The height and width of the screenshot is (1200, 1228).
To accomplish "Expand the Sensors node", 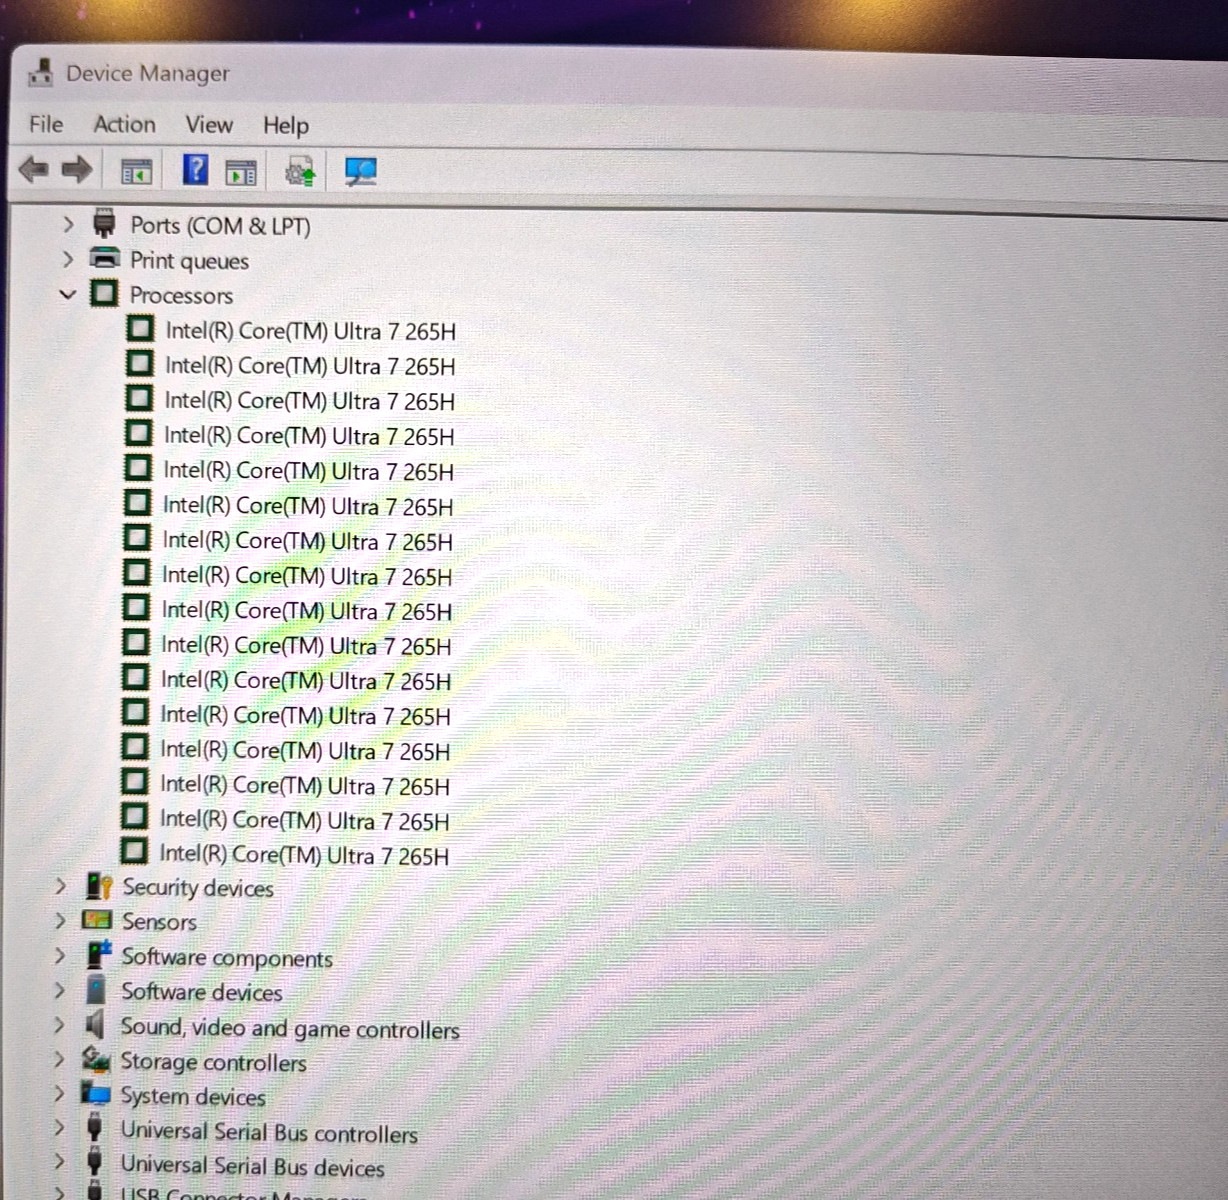I will click(60, 920).
